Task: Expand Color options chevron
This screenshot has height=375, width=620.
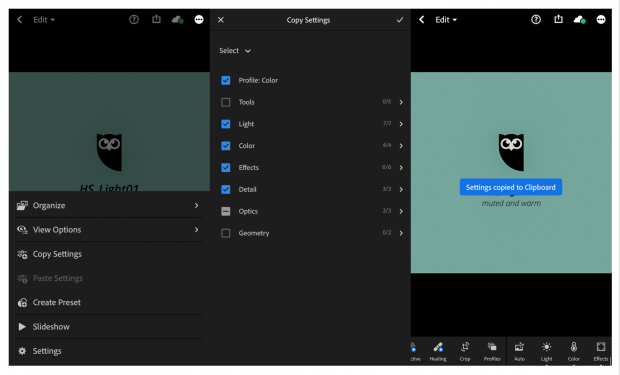Action: click(x=401, y=146)
